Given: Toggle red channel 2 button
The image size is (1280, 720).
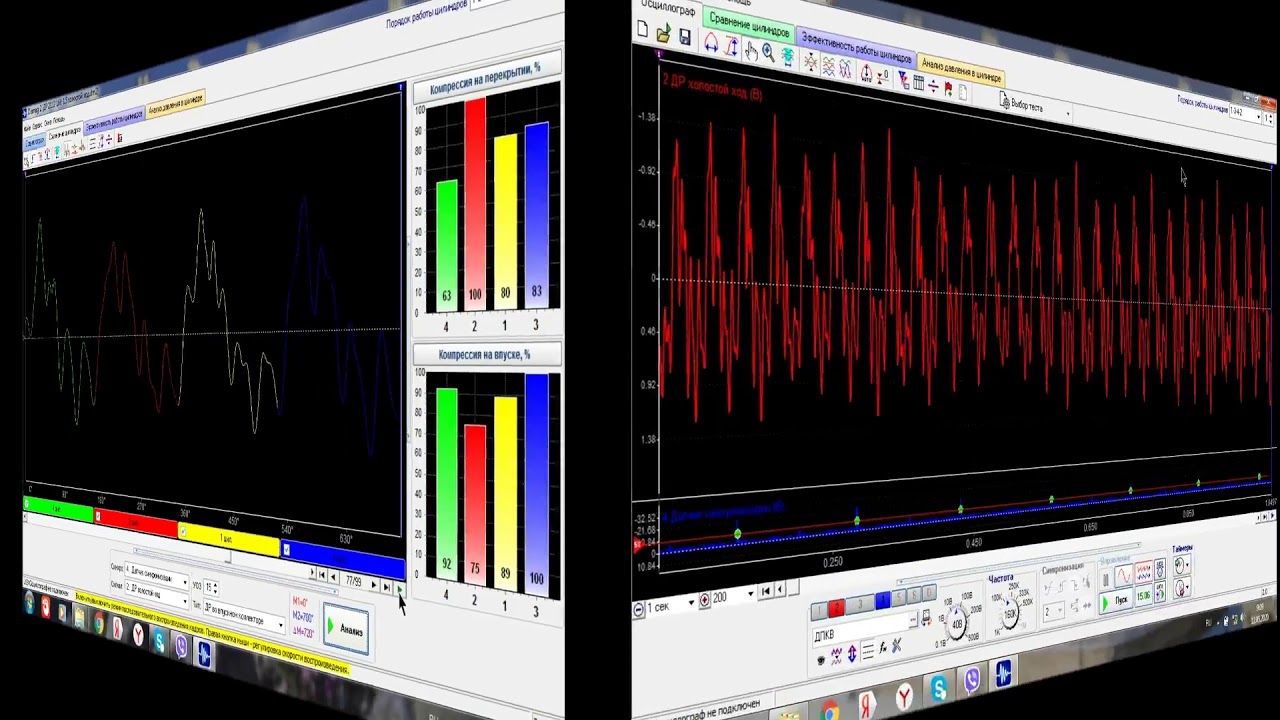Looking at the screenshot, I should pyautogui.click(x=836, y=607).
